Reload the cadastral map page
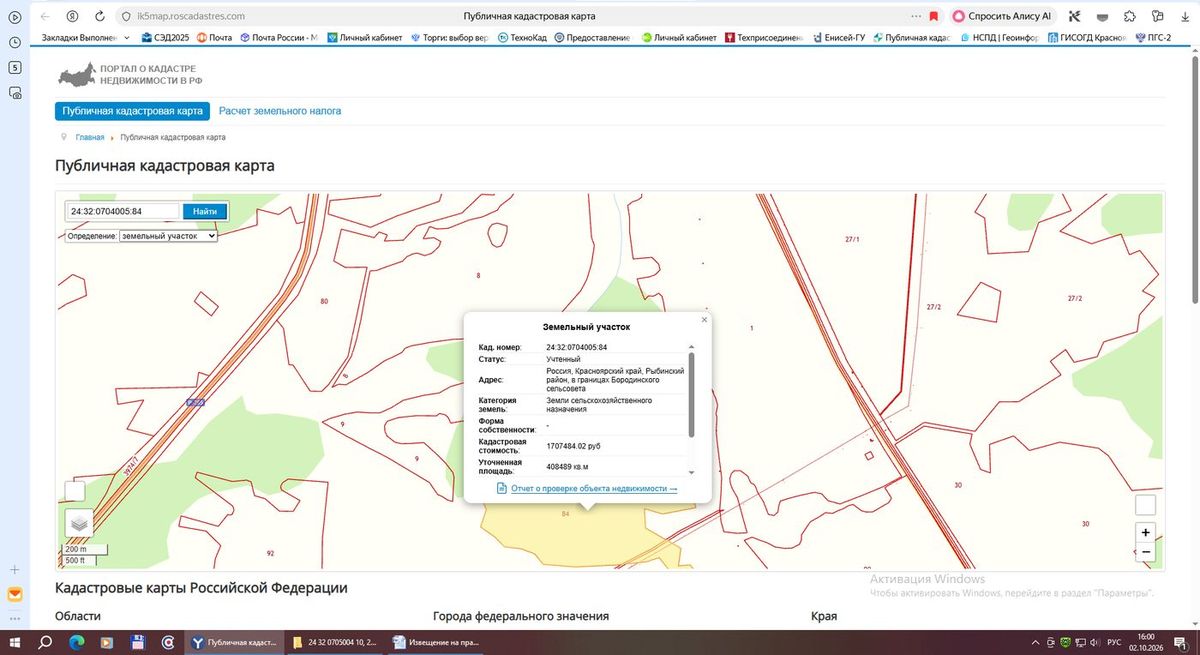 coord(100,16)
